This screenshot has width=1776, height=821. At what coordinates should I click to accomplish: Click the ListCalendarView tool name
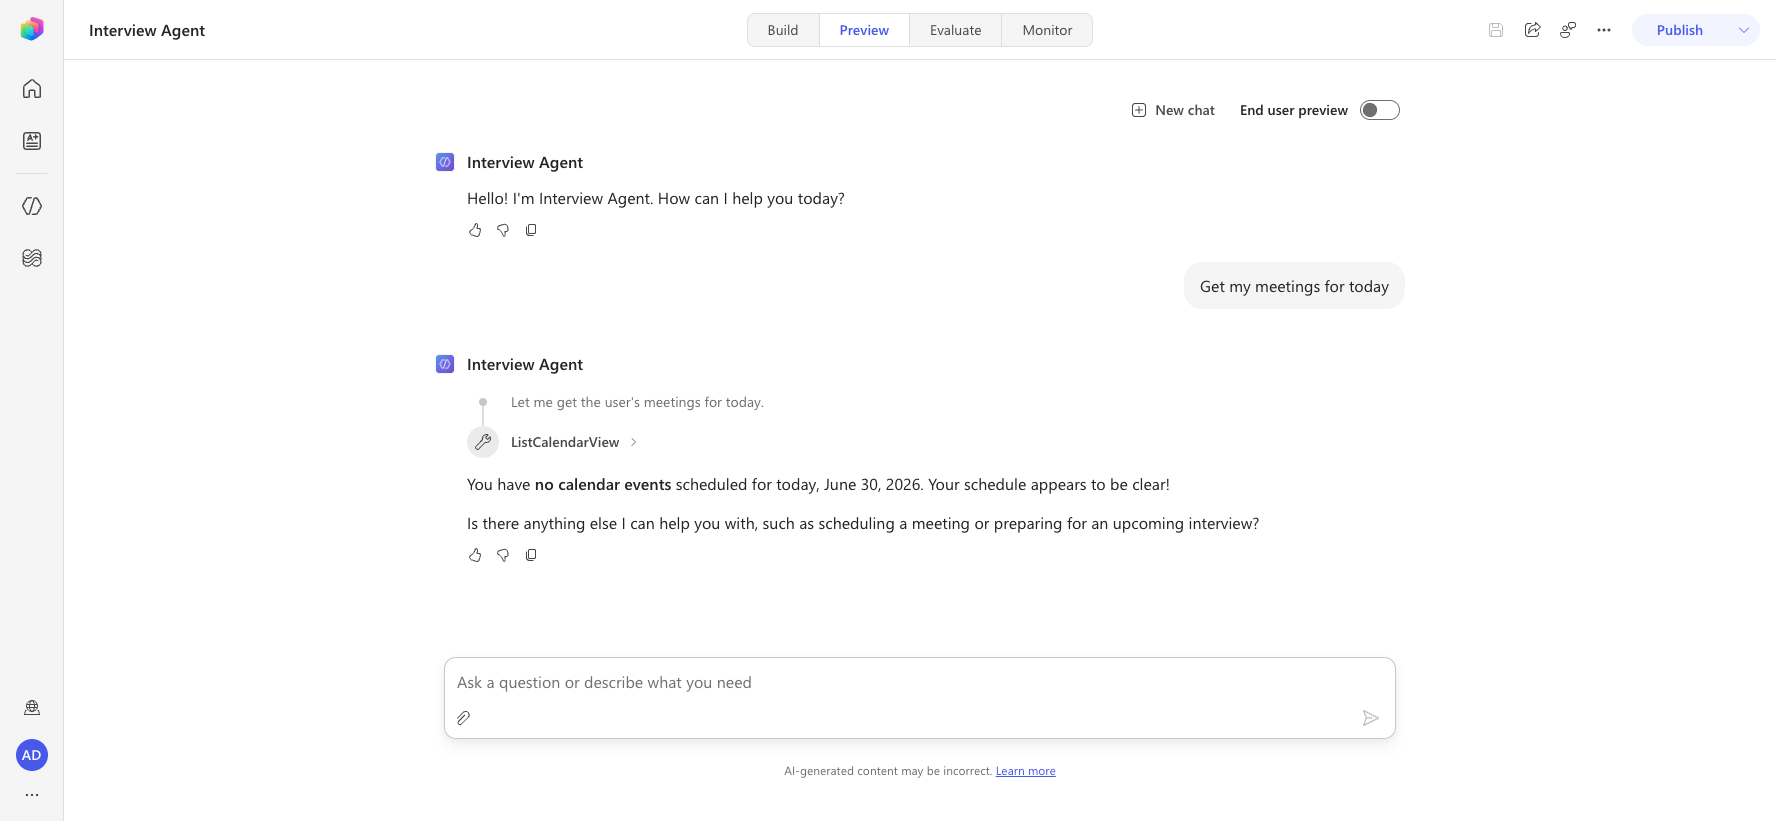point(565,442)
